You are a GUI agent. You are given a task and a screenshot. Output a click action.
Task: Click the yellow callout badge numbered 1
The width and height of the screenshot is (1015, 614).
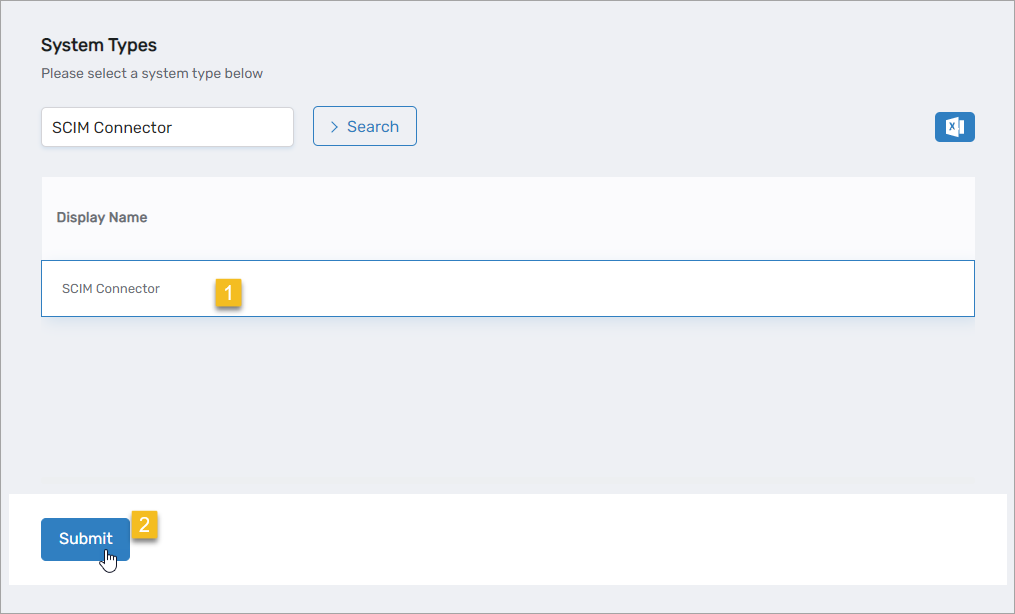pos(228,293)
